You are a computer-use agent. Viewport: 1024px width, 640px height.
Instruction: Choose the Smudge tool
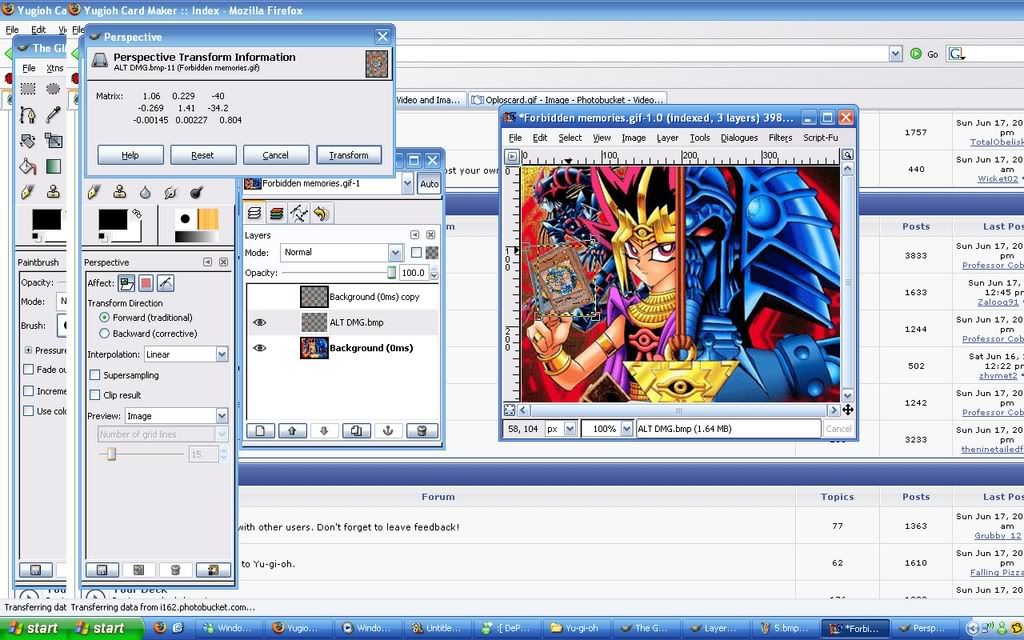(170, 192)
